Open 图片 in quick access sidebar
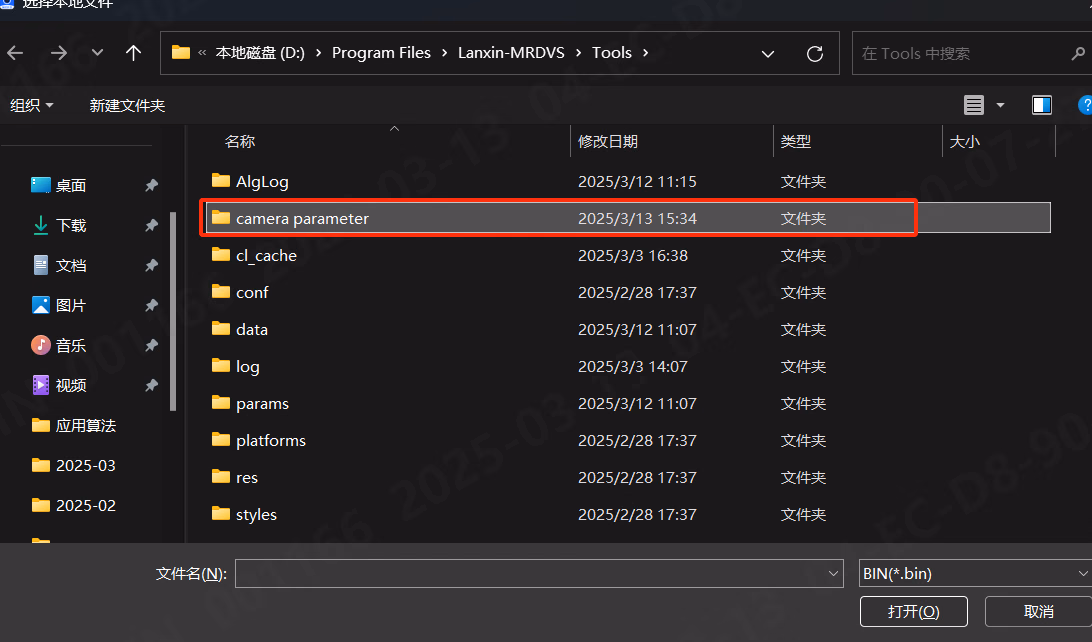 point(58,305)
